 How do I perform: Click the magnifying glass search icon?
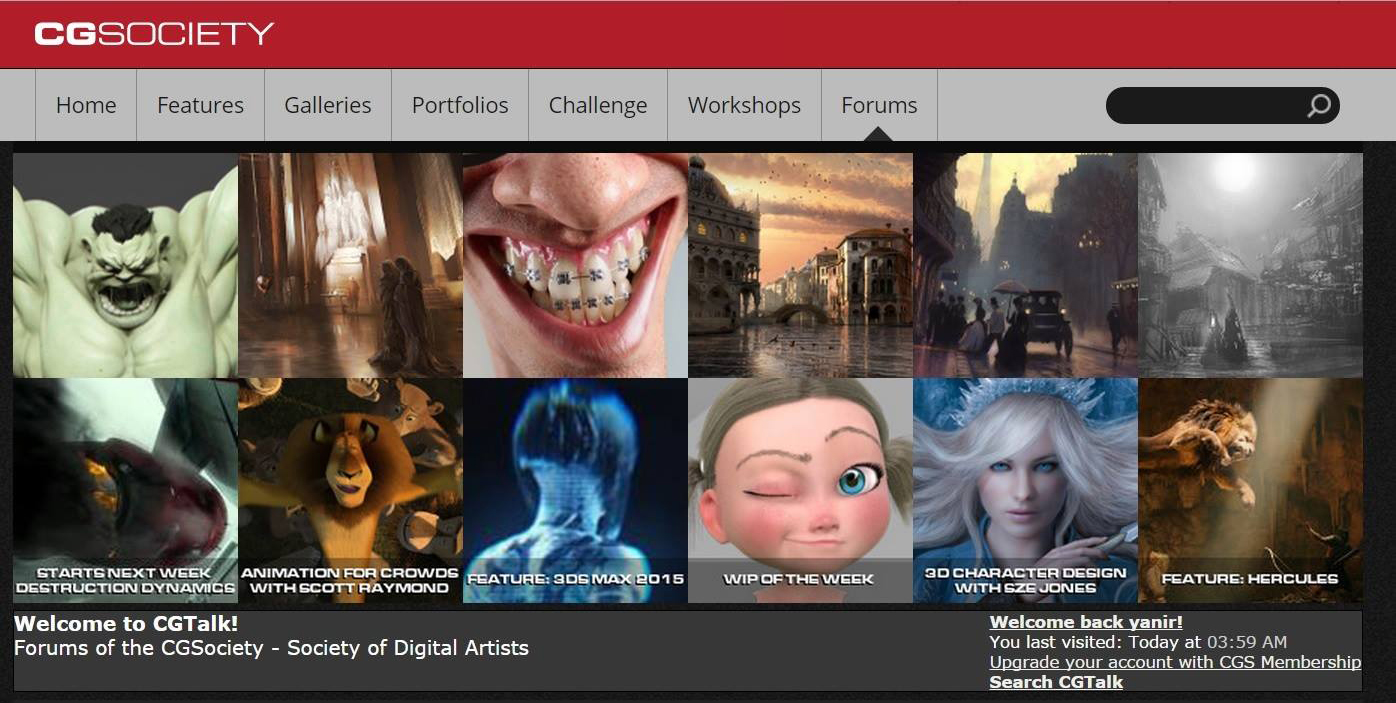1319,105
